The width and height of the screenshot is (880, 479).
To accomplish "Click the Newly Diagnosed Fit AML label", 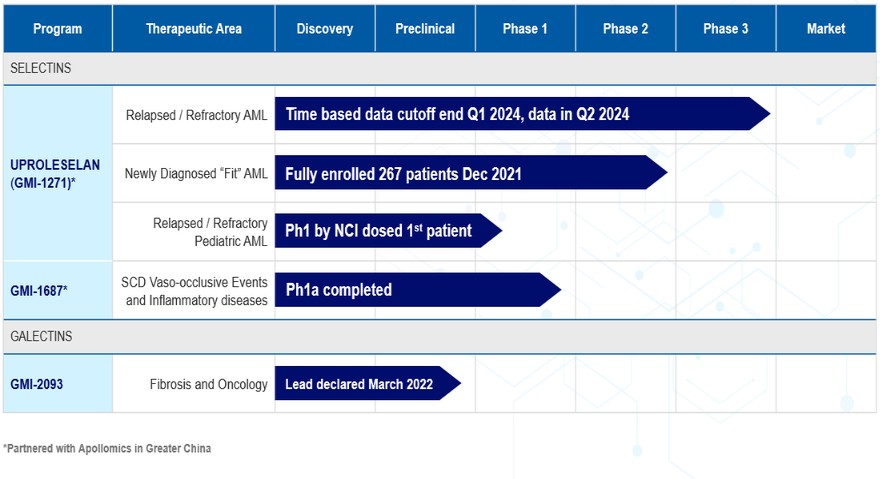I will (196, 174).
